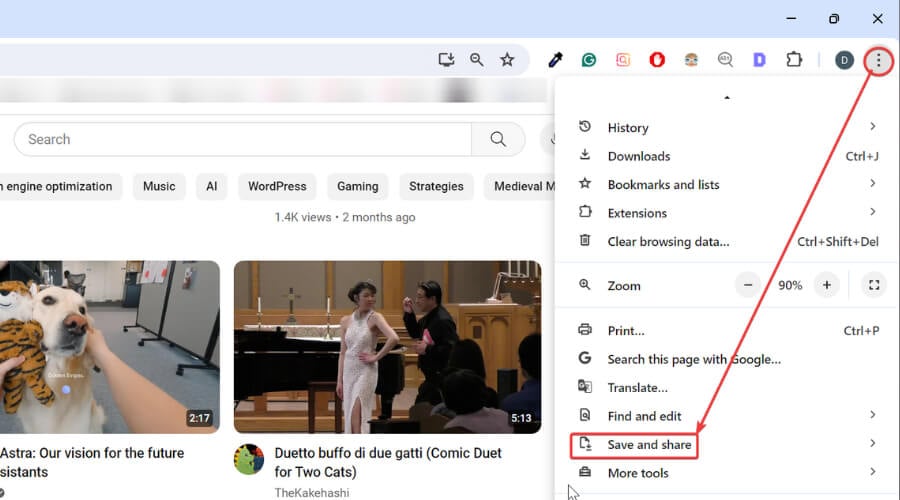Viewport: 900px width, 500px height.
Task: Increase zoom with the plus button
Action: [x=827, y=285]
